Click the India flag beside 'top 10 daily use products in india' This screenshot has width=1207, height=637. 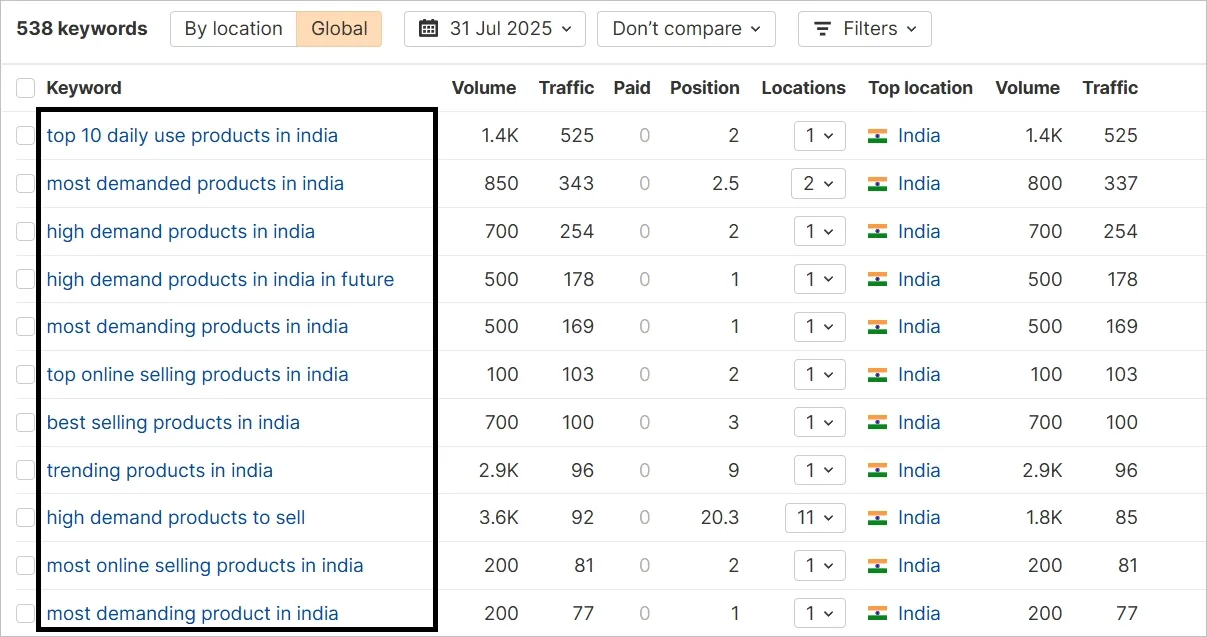(x=878, y=135)
